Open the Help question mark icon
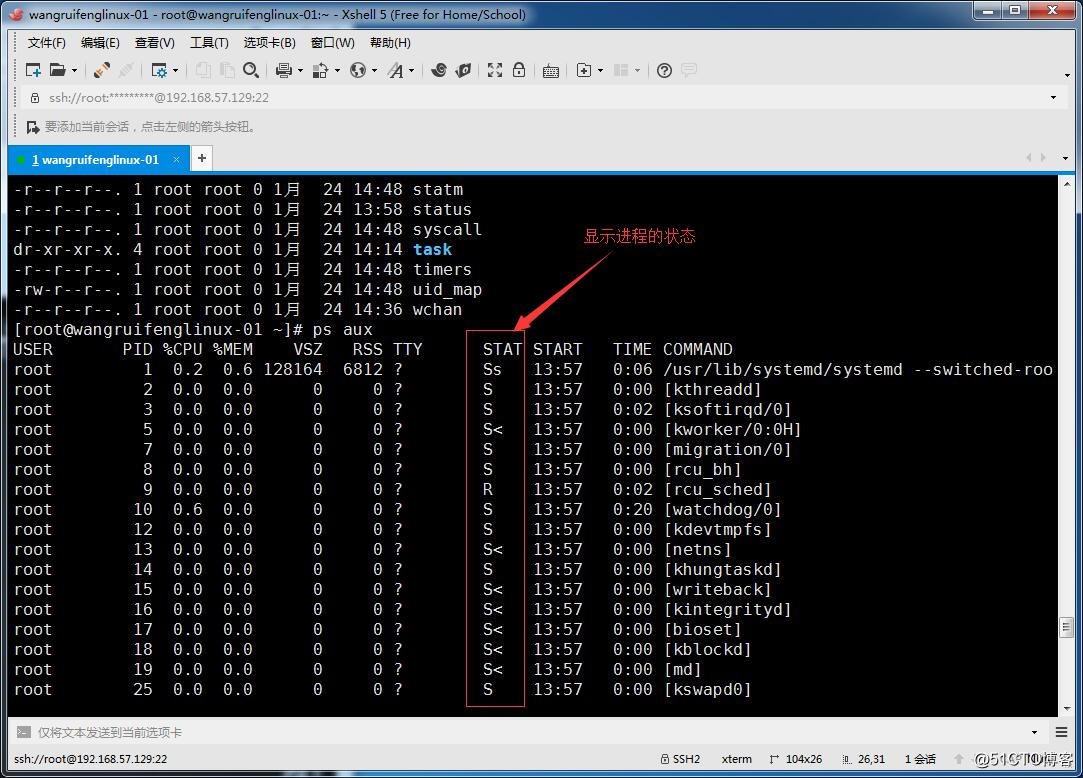This screenshot has width=1083, height=778. (664, 70)
